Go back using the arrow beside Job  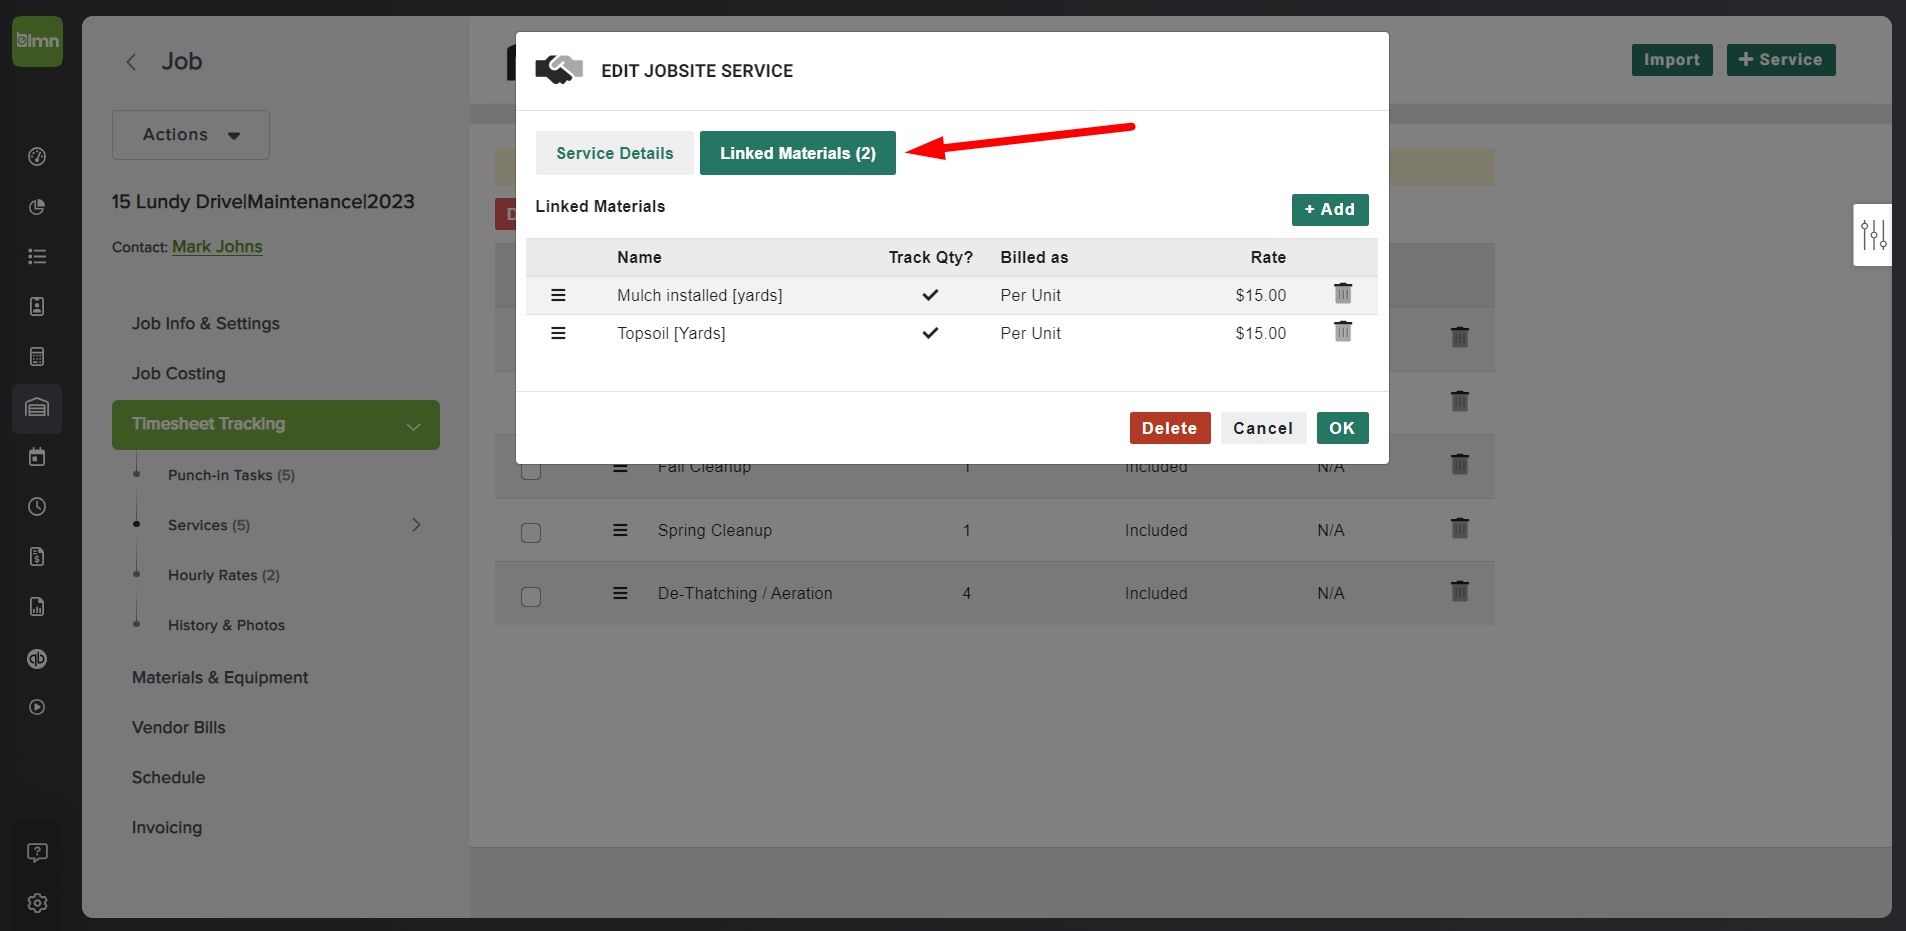click(131, 62)
